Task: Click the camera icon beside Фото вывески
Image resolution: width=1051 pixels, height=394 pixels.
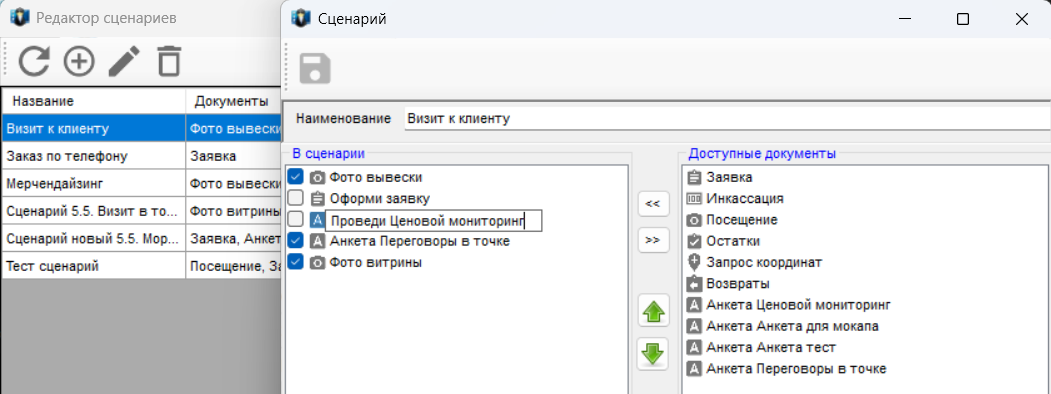Action: (318, 178)
